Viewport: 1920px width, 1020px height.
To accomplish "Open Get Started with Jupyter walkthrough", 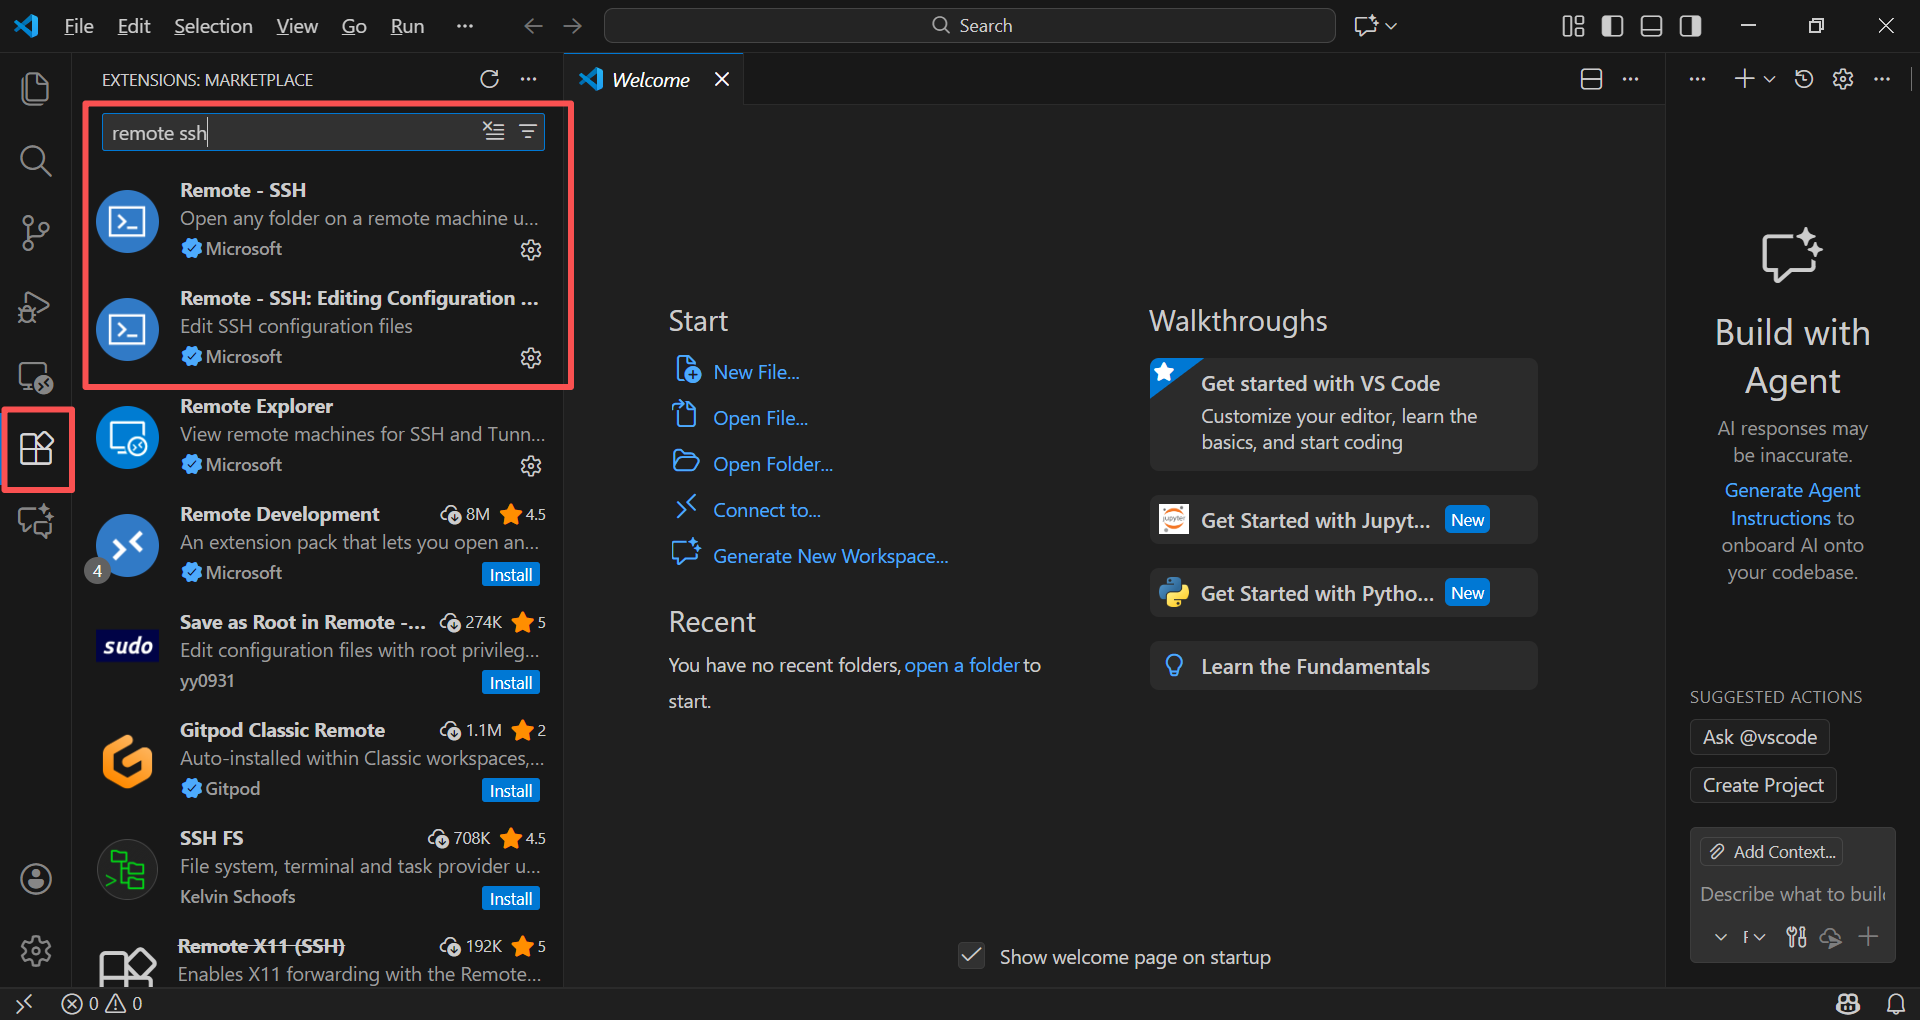I will (1343, 520).
